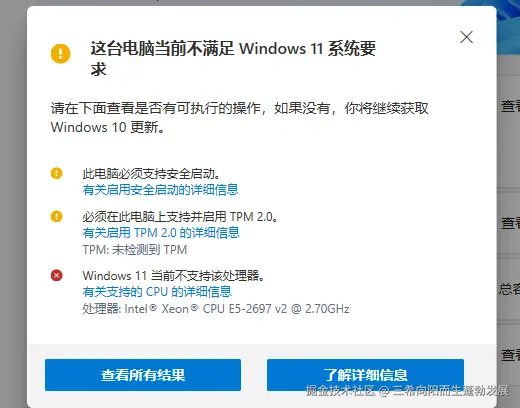The height and width of the screenshot is (408, 520).
Task: Click the yellow warning icon beside the TPM 2.0 requirement
Action: tap(56, 216)
